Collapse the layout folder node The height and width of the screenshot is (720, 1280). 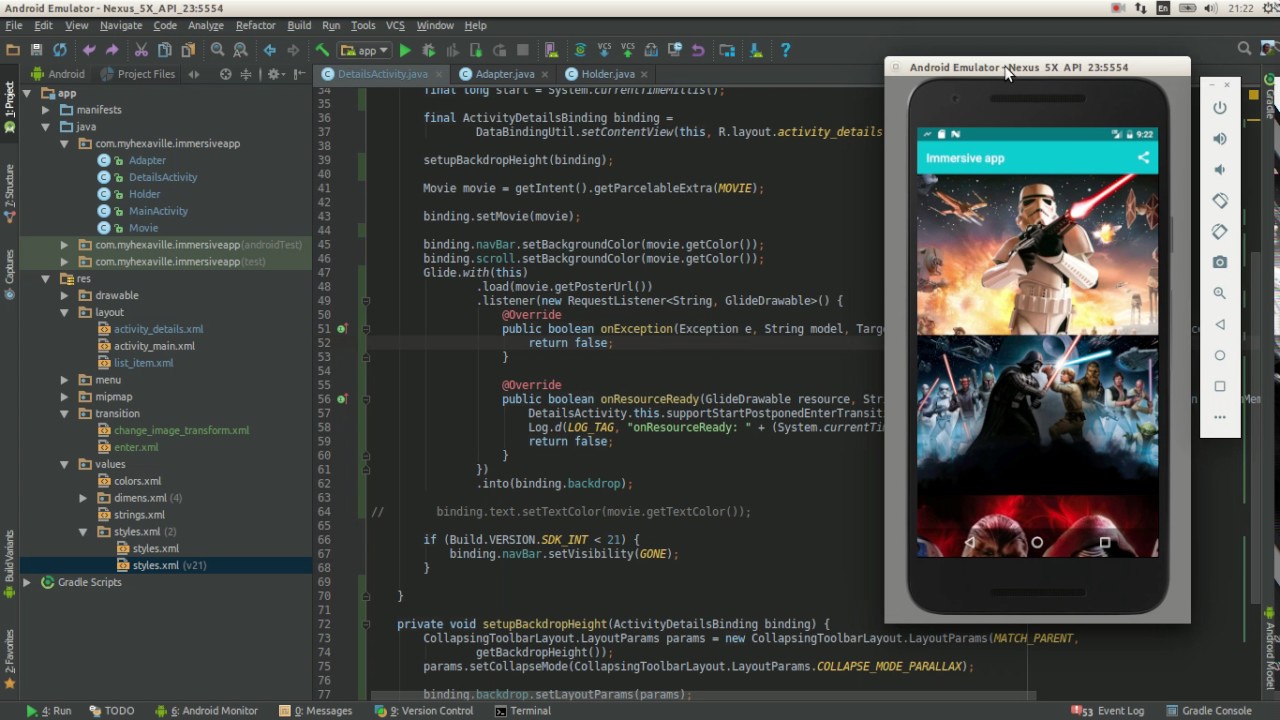pos(65,313)
